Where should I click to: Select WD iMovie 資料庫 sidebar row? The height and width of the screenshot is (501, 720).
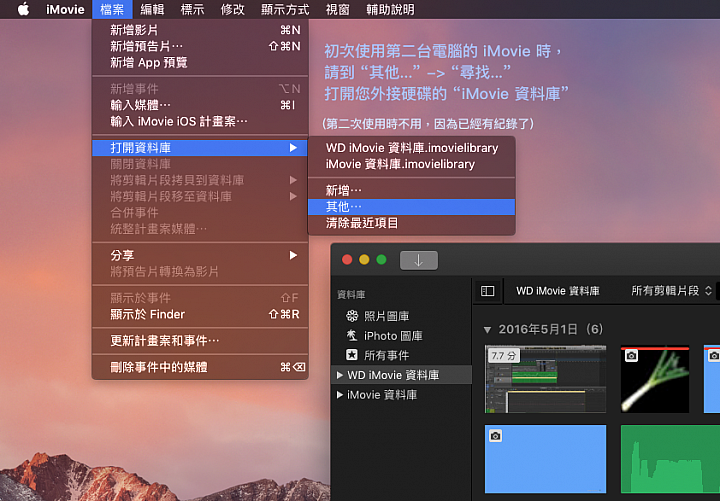point(401,375)
